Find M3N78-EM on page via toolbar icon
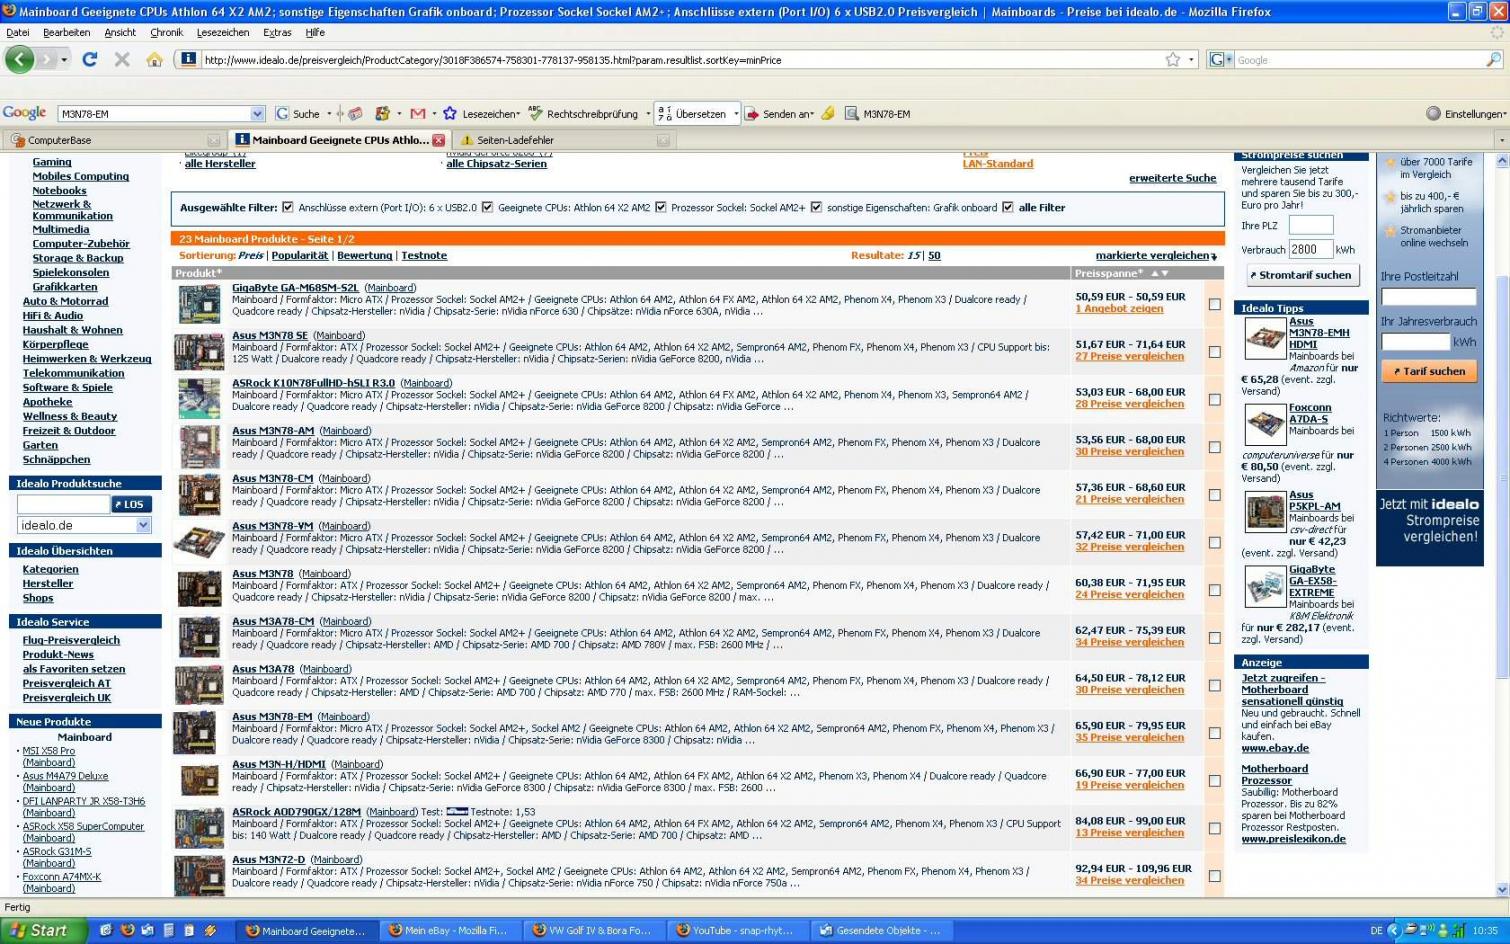Screen dimensions: 1510x944 point(878,114)
